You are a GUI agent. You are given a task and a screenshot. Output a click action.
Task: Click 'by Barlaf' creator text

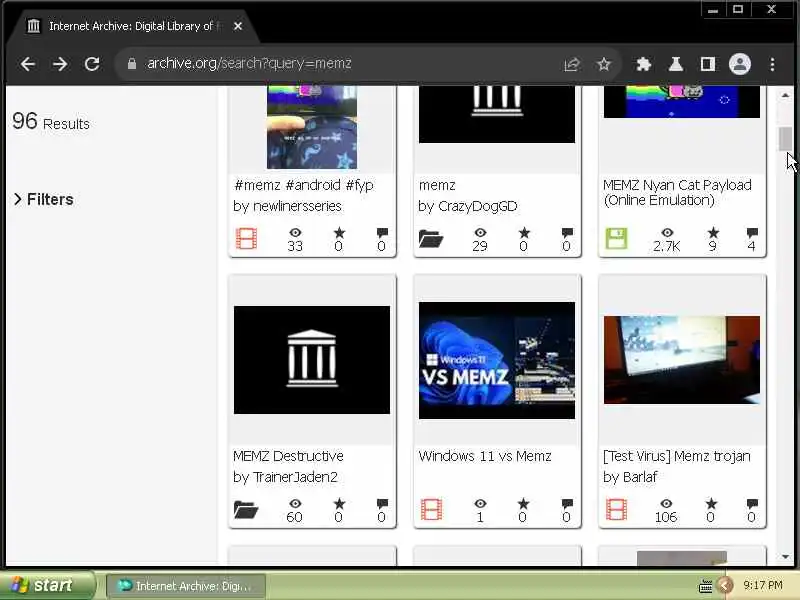click(630, 477)
